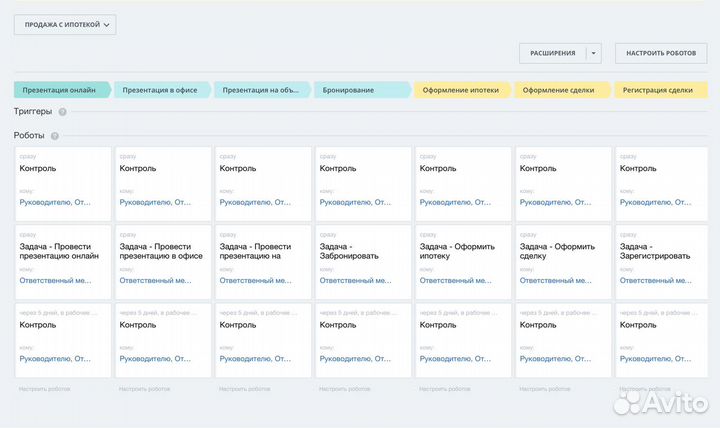This screenshot has height=428, width=720.
Task: Expand the ПРОДАЖА С ИПОТЕКОЙ pipeline selector
Action: [x=65, y=25]
